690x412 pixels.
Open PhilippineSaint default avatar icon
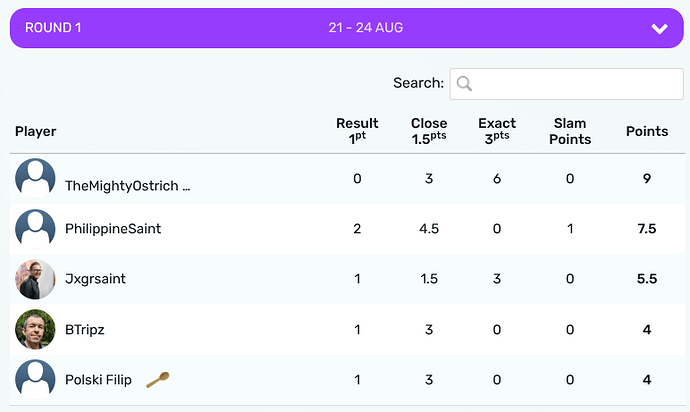[x=35, y=228]
